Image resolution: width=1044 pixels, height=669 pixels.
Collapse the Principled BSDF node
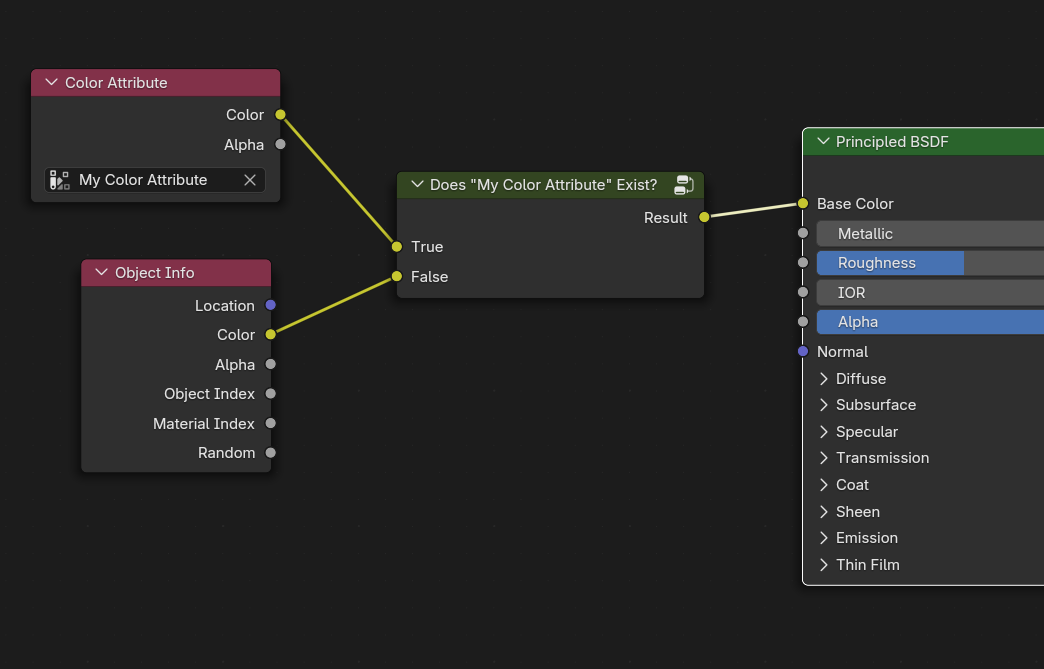coord(823,142)
